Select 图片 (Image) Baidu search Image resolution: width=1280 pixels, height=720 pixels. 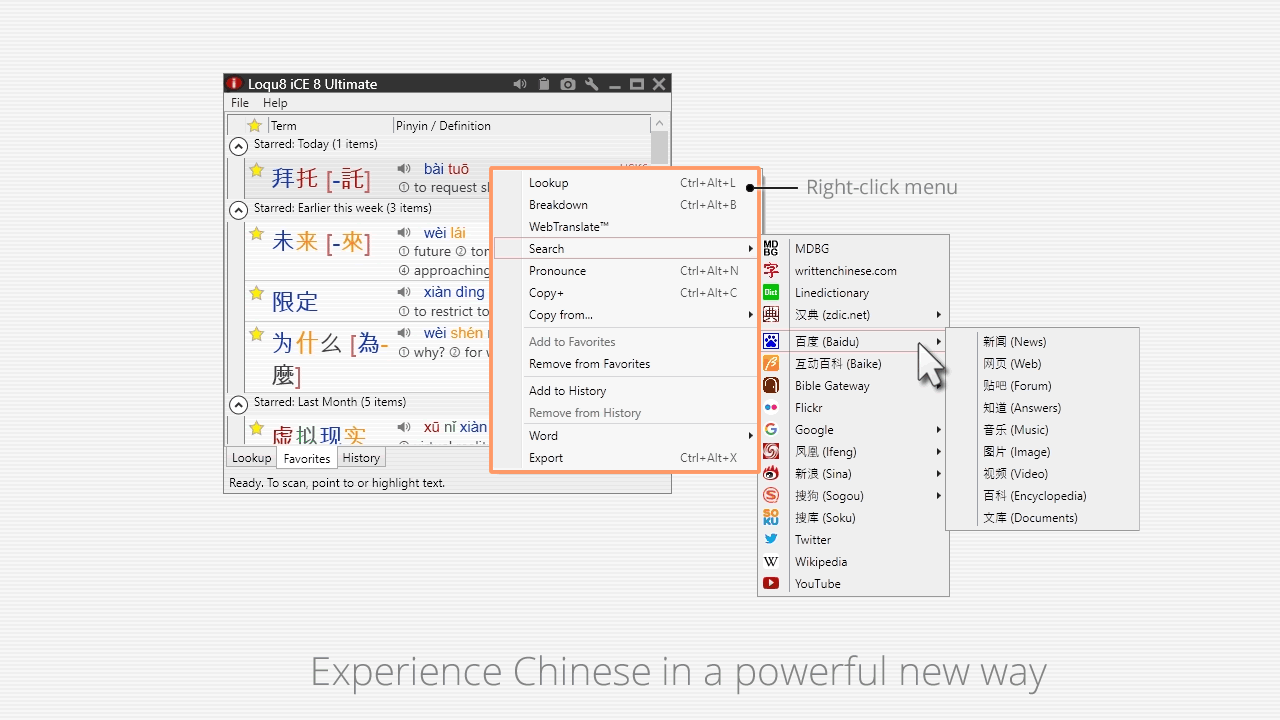[1042, 452]
